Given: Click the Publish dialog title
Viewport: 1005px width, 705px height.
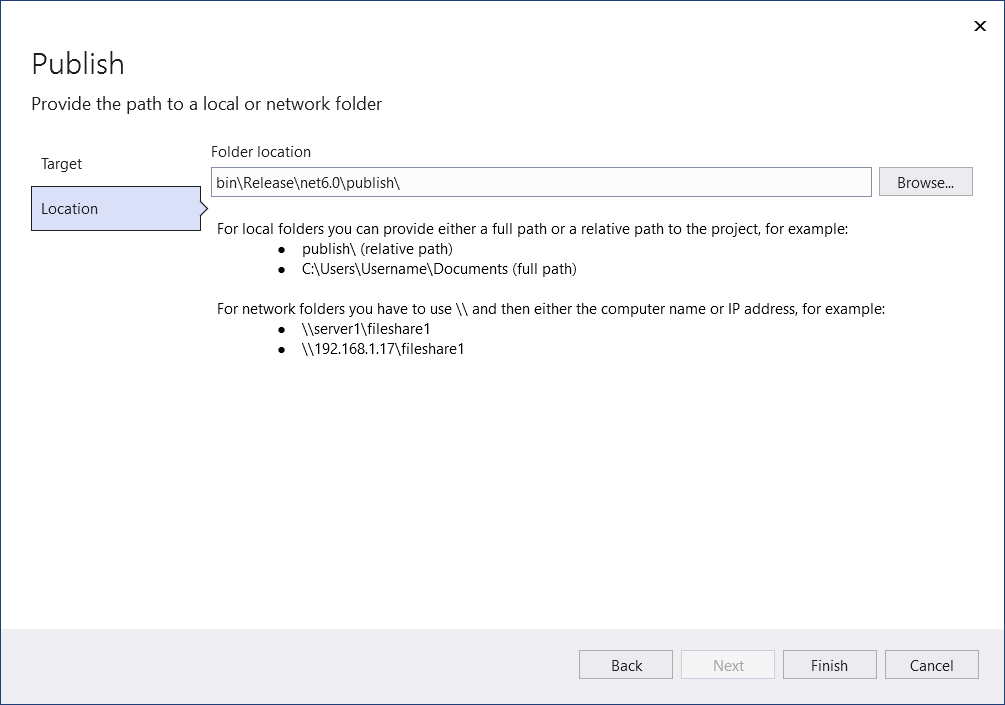Looking at the screenshot, I should [x=78, y=63].
